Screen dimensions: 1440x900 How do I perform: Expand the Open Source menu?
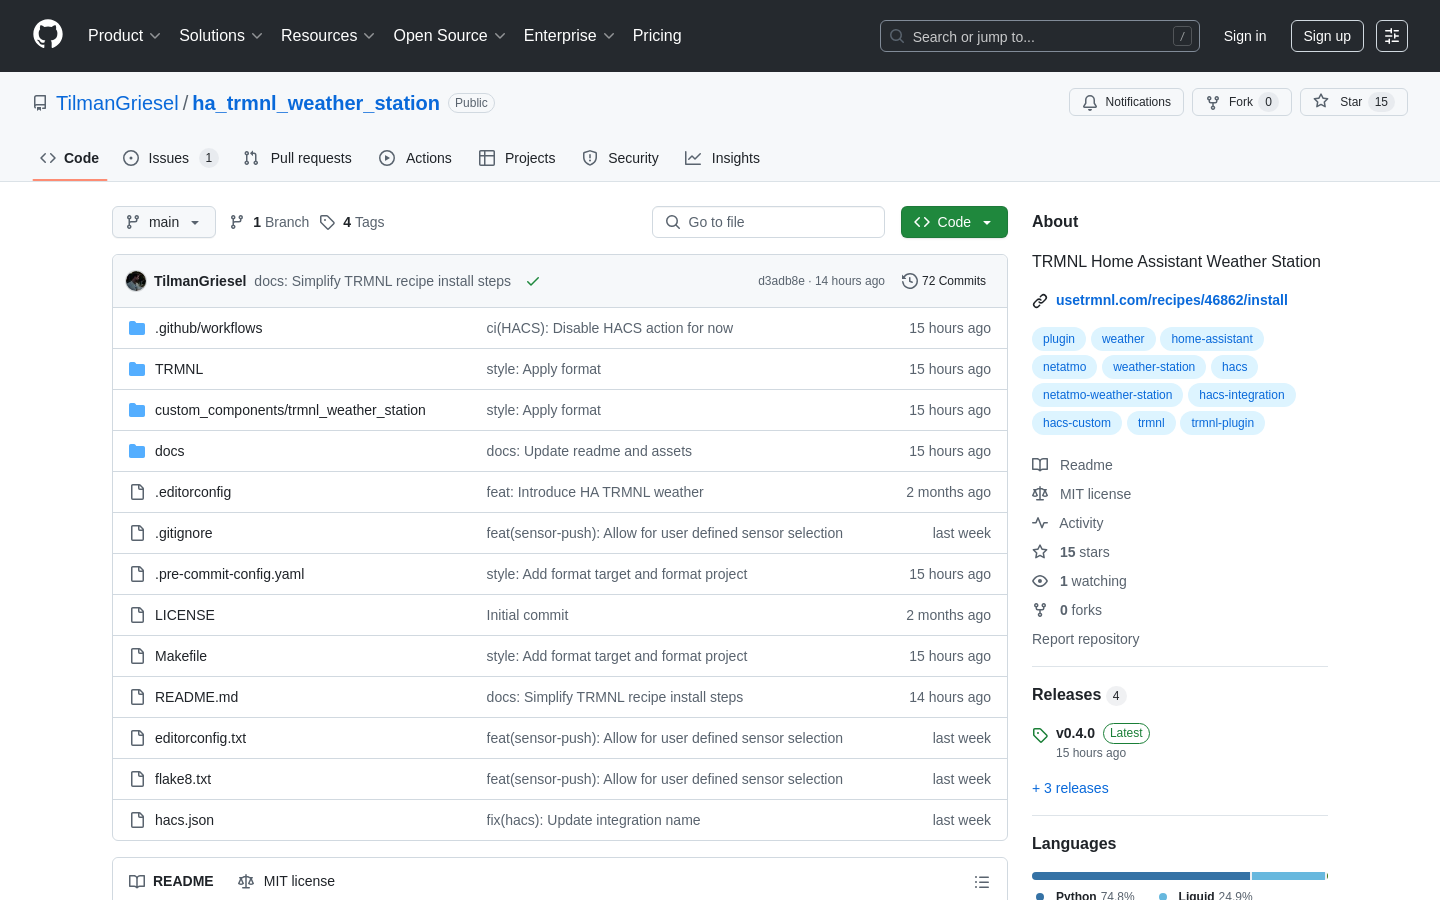click(450, 36)
